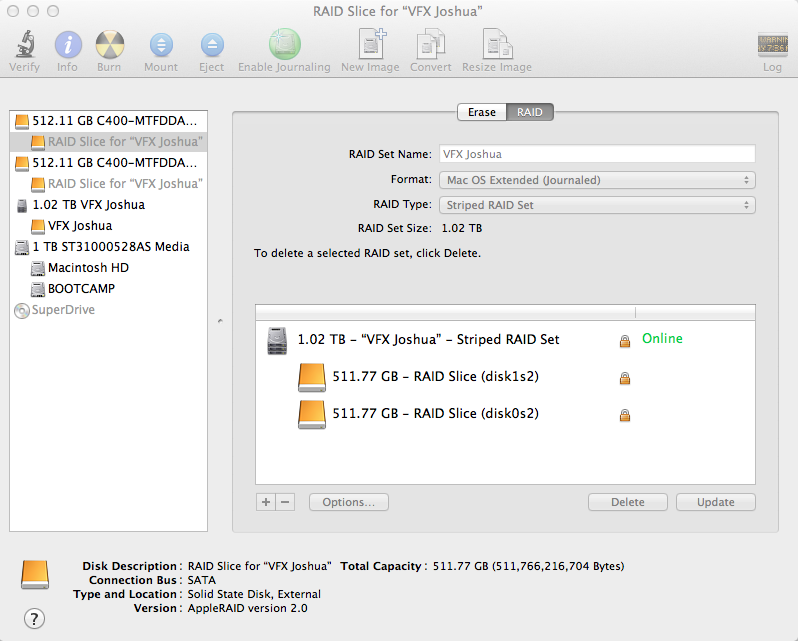Click orange disk icon for disk0s2 slice
The height and width of the screenshot is (641, 798).
(311, 415)
